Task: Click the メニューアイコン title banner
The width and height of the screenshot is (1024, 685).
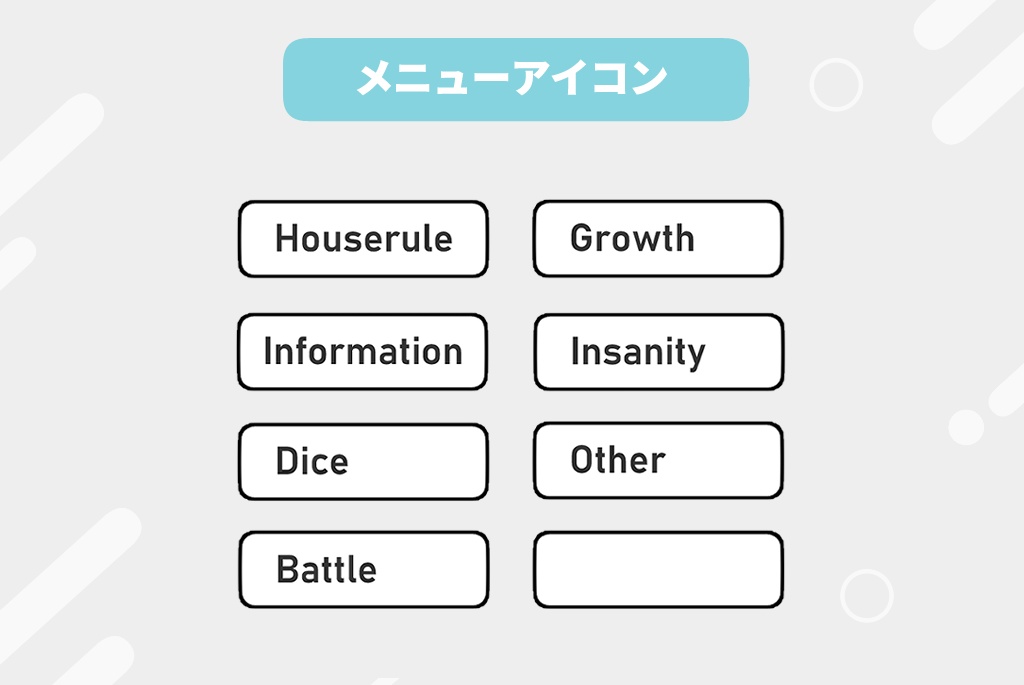Action: tap(515, 79)
